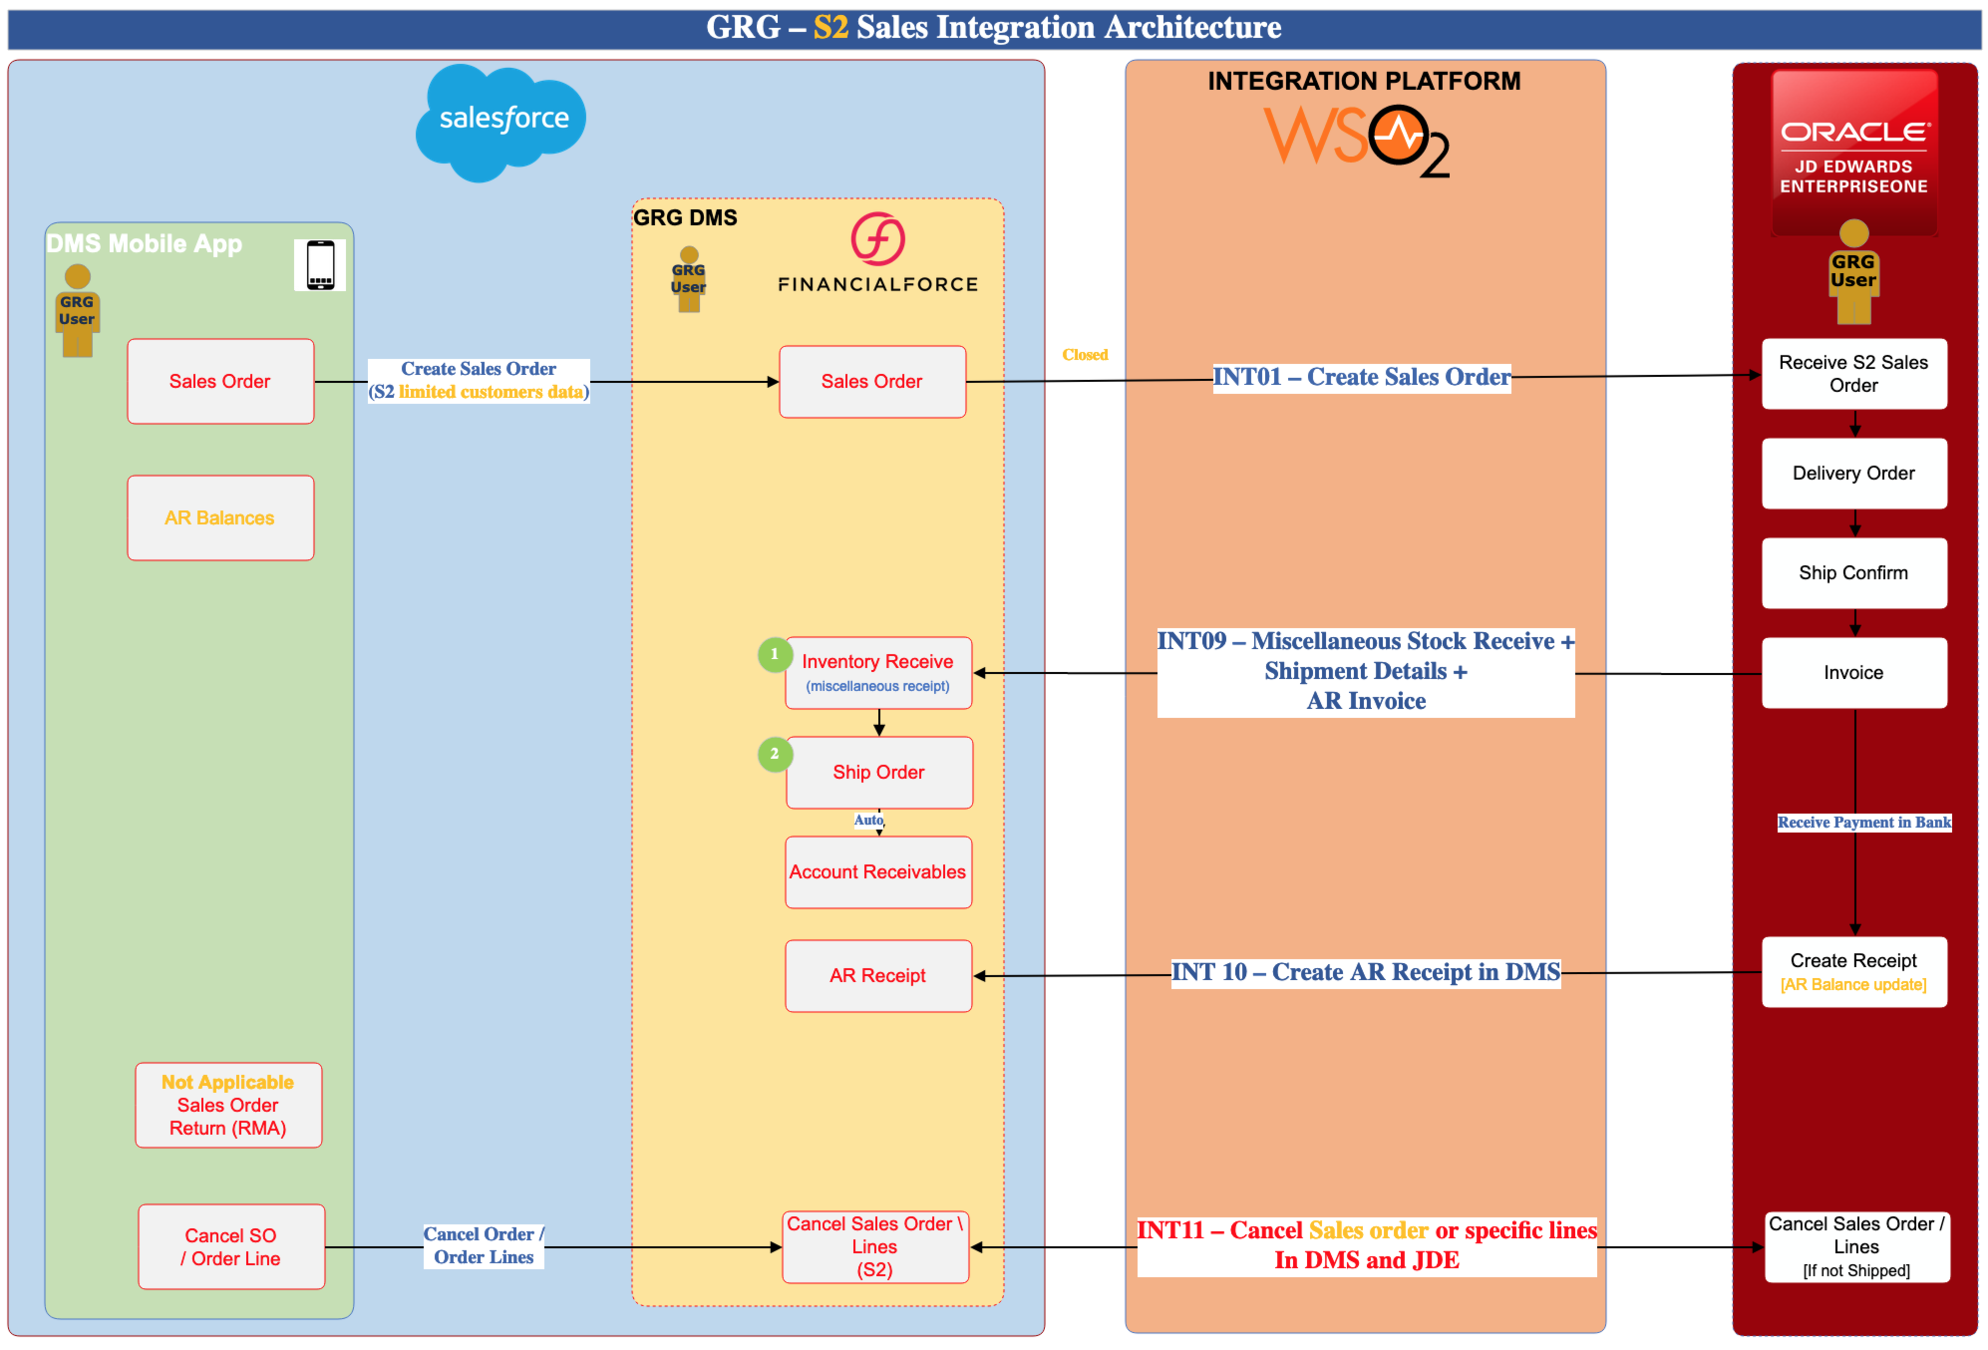Click the Ship Order box
This screenshot has width=1988, height=1350.
click(878, 772)
